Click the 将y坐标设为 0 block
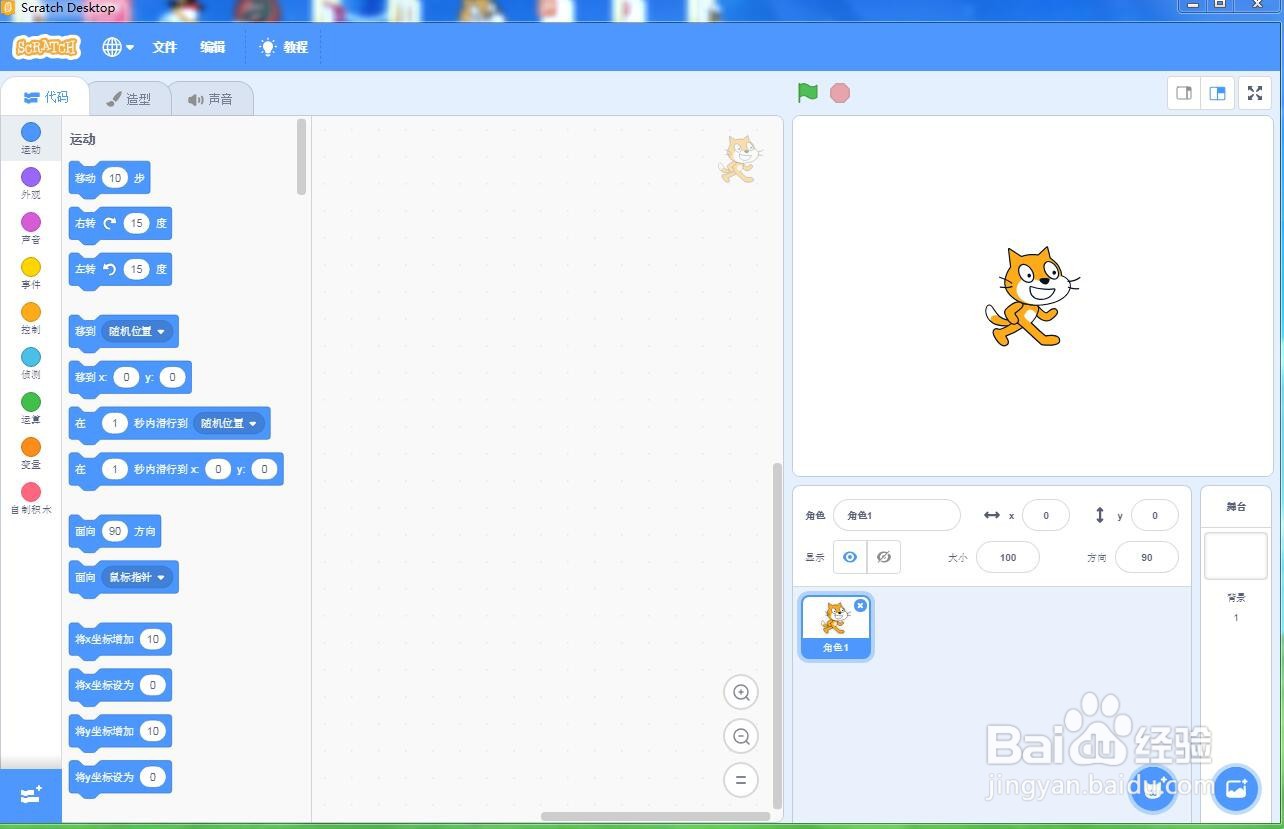The height and width of the screenshot is (829, 1284). click(120, 777)
